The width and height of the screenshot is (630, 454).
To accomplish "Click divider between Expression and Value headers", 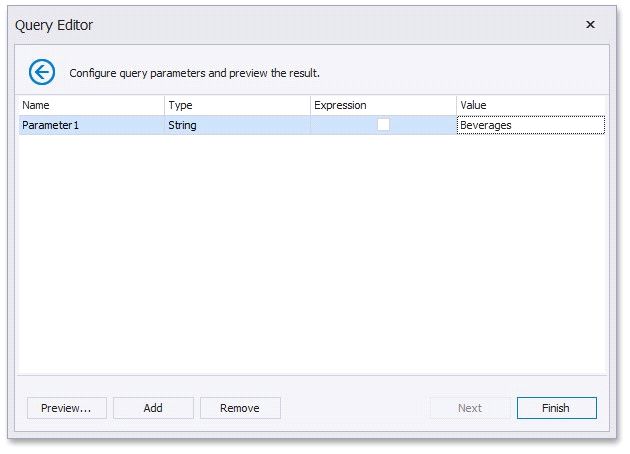I will tap(456, 105).
